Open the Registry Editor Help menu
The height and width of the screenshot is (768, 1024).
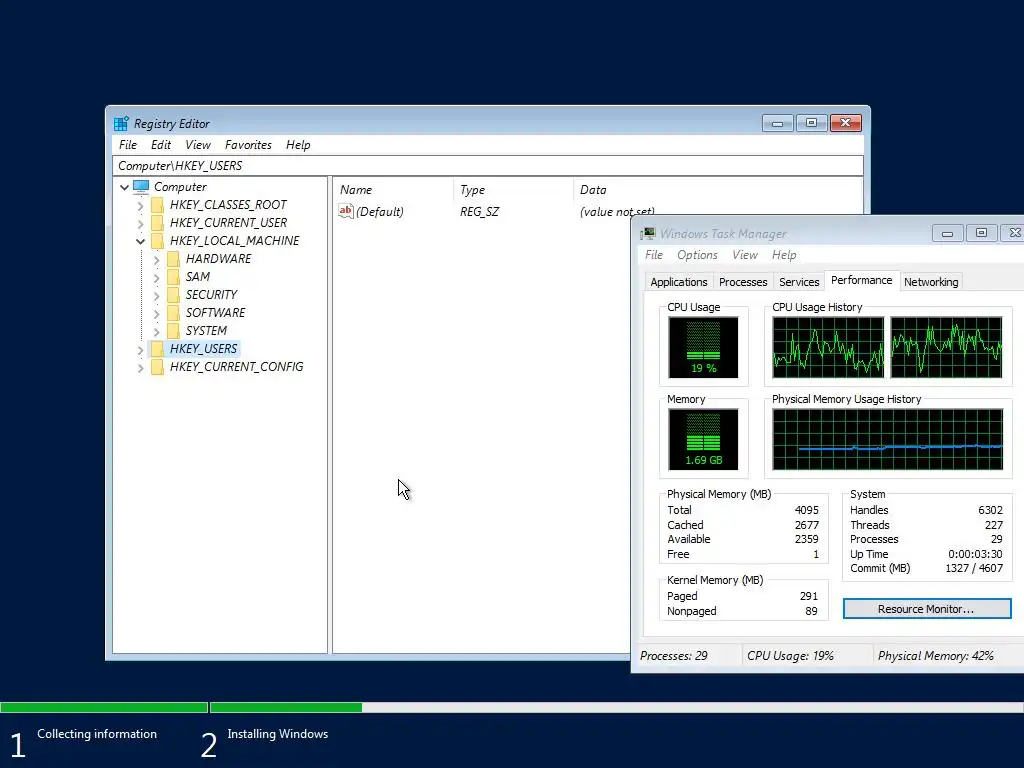(298, 145)
